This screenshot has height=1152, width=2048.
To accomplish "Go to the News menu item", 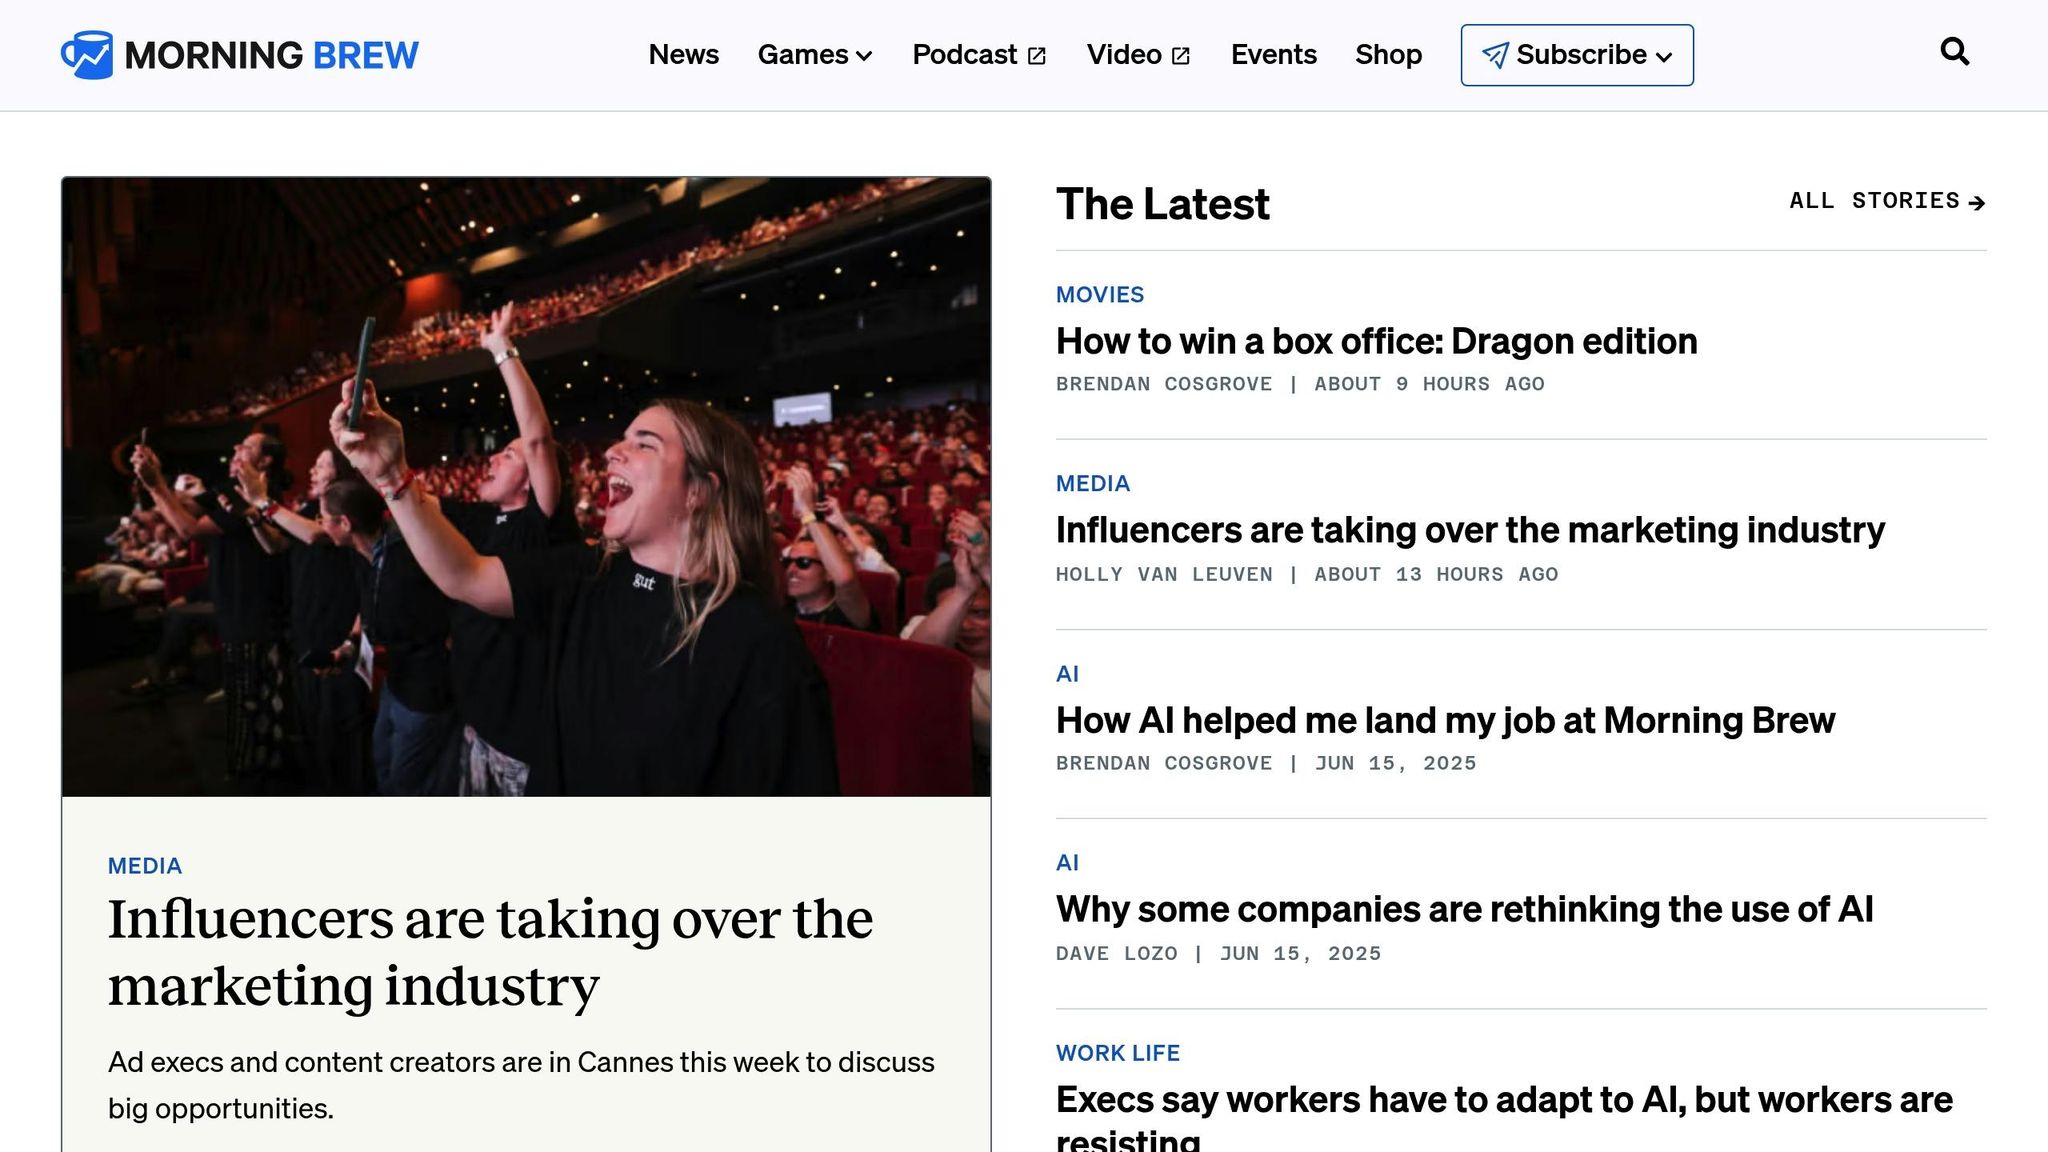I will 683,55.
